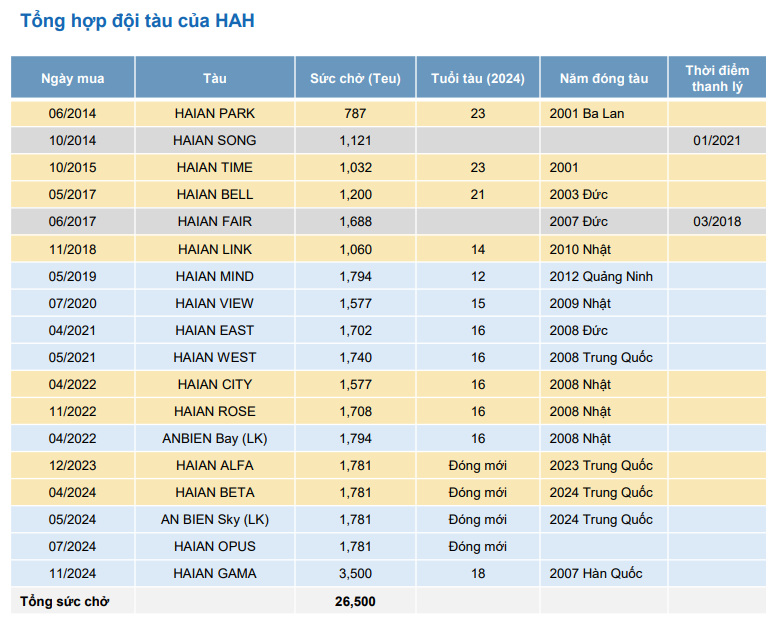Click the purchase date '11/2018'
This screenshot has height=617, width=766.
(72, 249)
